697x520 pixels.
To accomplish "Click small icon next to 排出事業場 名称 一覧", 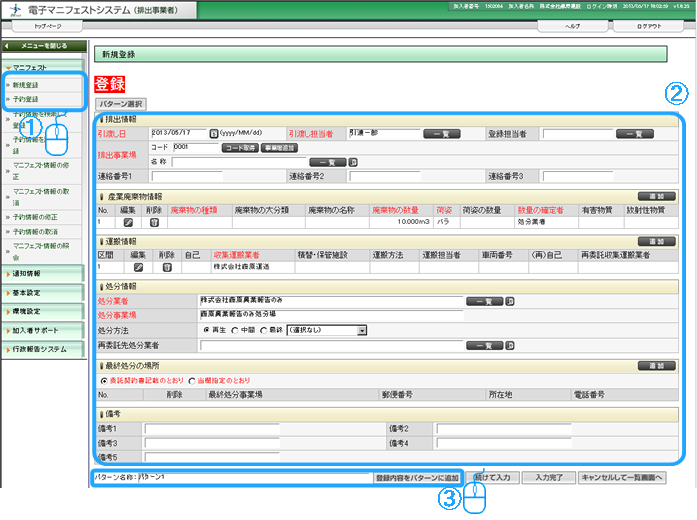I will coord(353,162).
